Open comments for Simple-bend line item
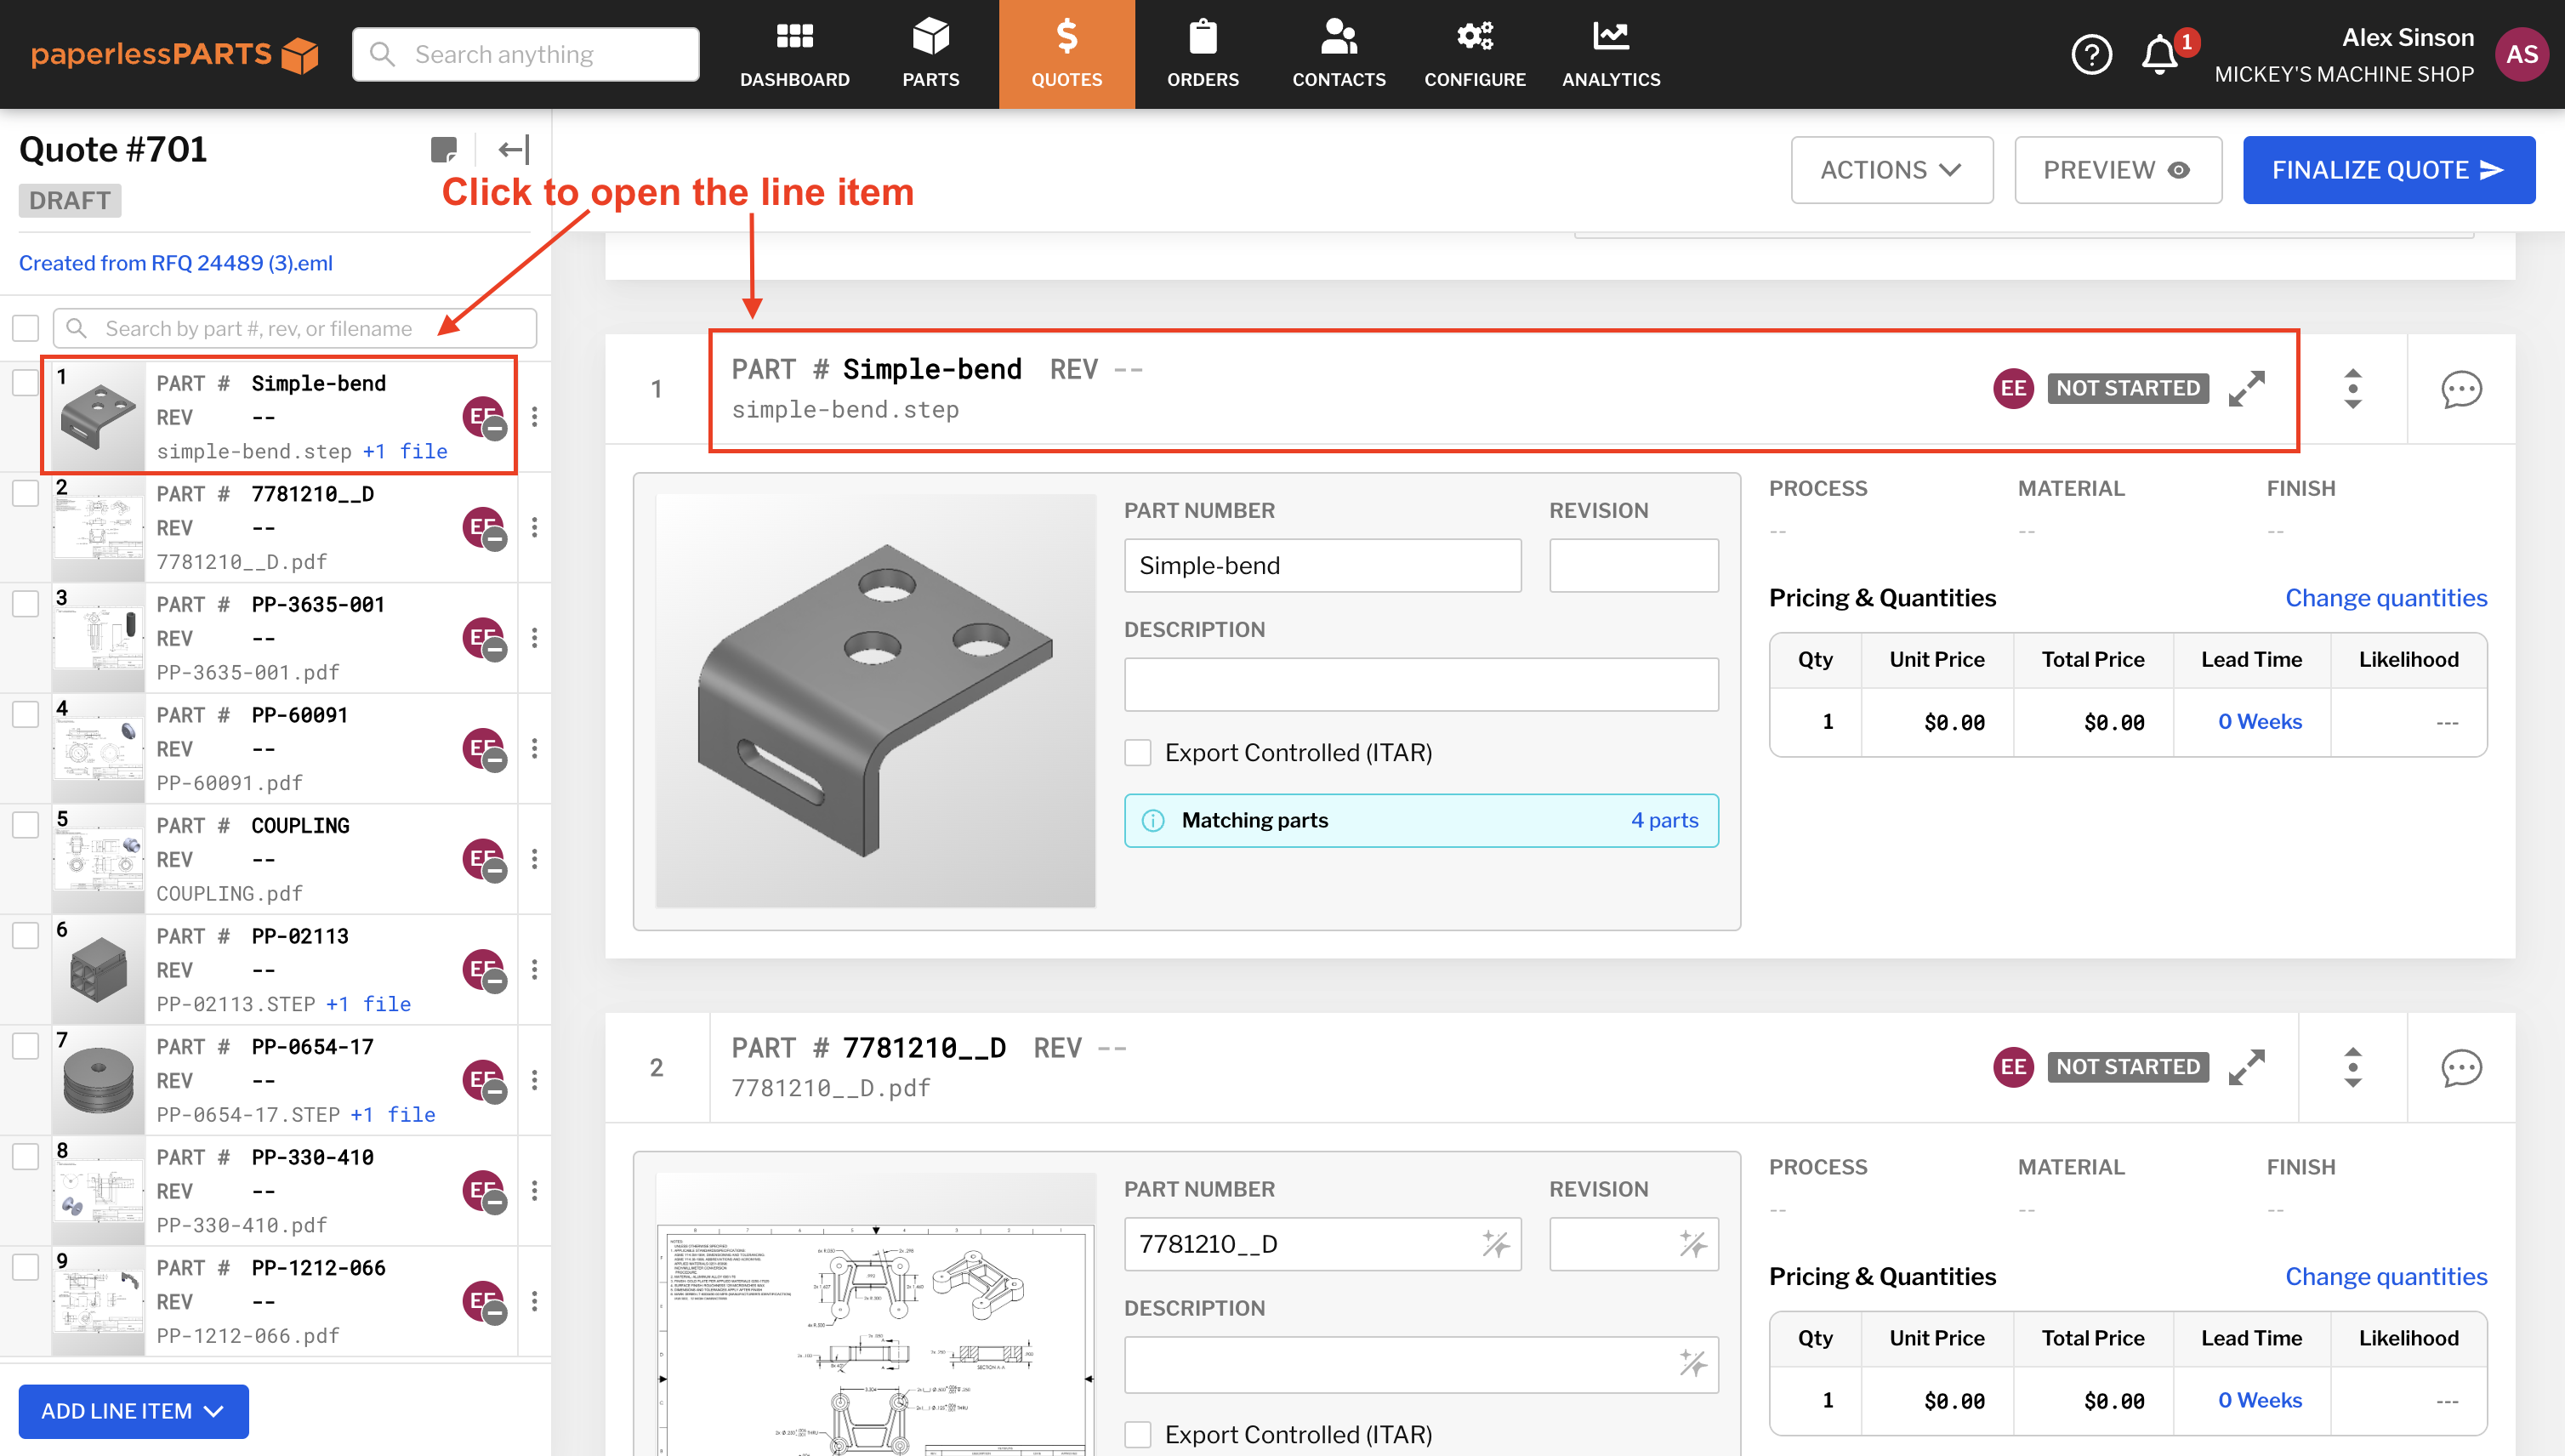Screen dimensions: 2565x1456 [2461, 389]
